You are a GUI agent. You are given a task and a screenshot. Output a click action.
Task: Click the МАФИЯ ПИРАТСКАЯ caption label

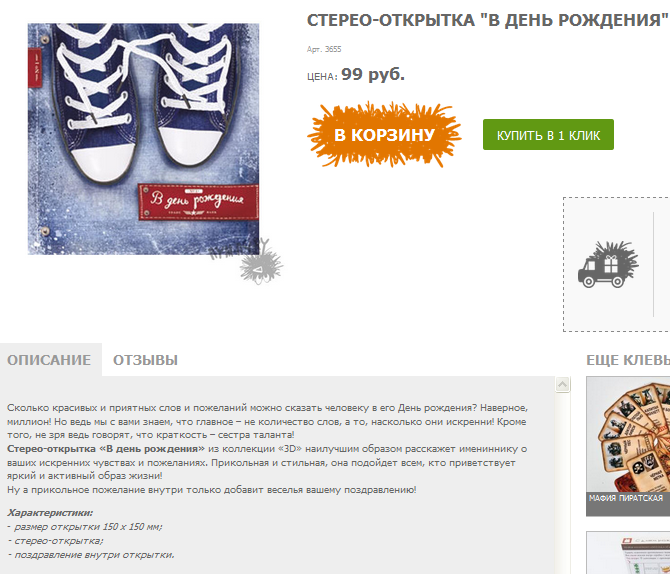point(626,498)
